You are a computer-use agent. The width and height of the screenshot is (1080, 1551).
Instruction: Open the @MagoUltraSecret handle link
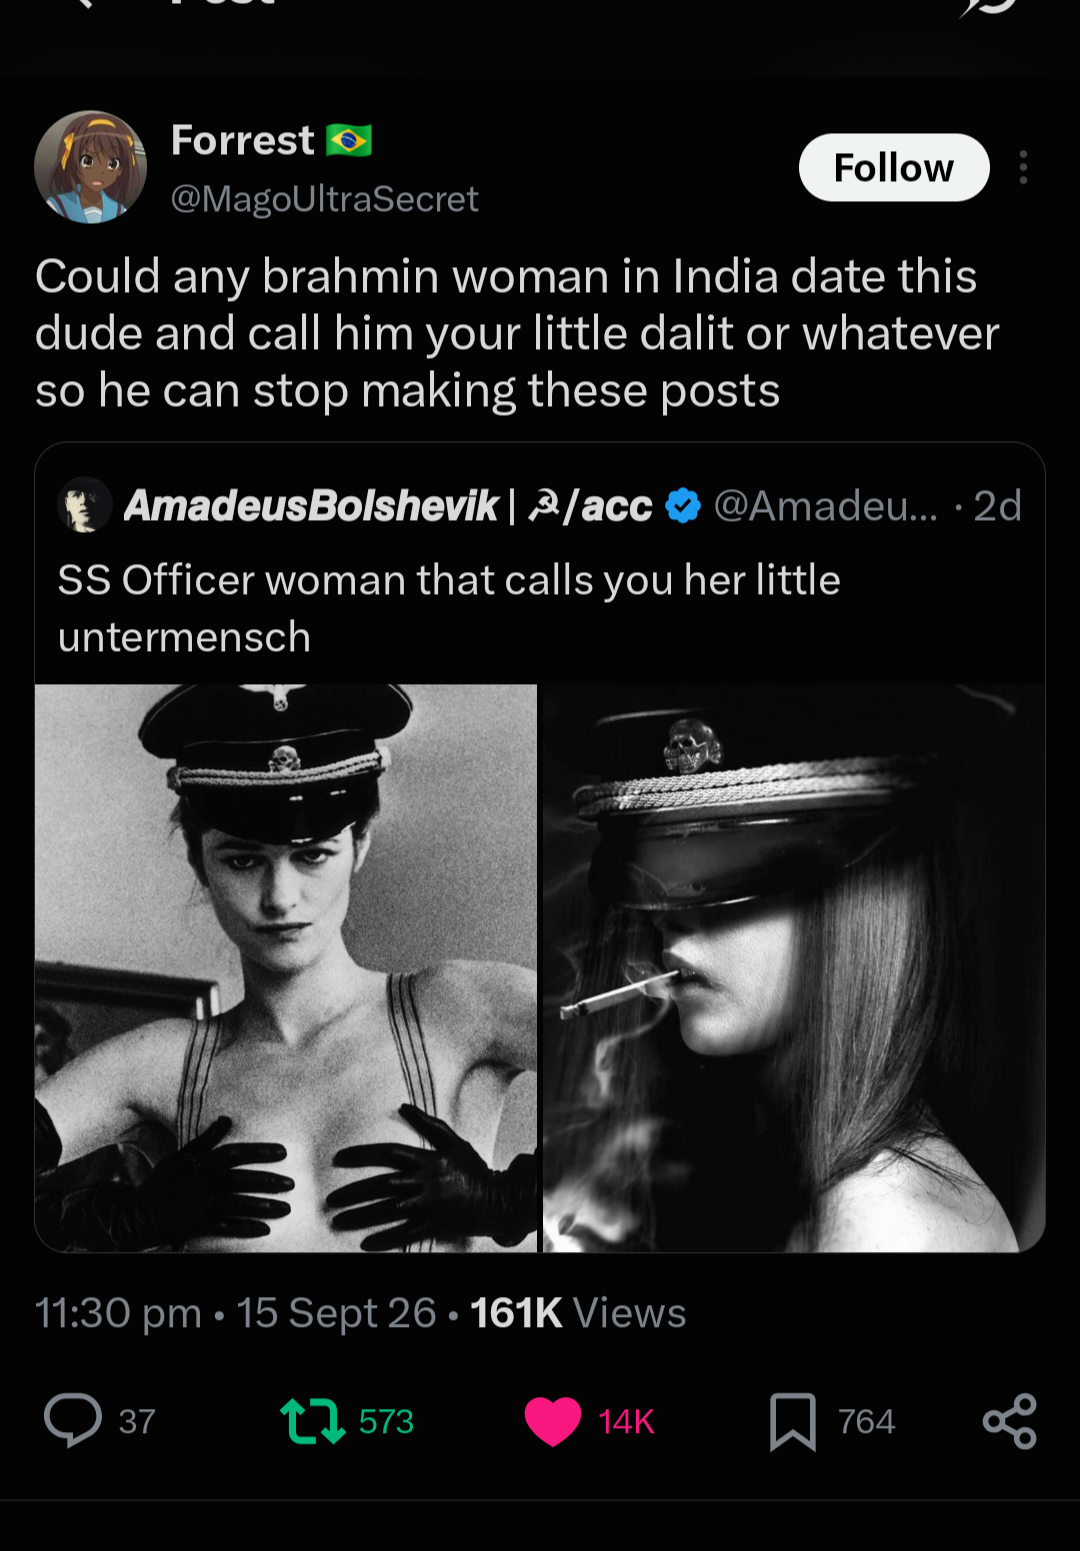[325, 199]
